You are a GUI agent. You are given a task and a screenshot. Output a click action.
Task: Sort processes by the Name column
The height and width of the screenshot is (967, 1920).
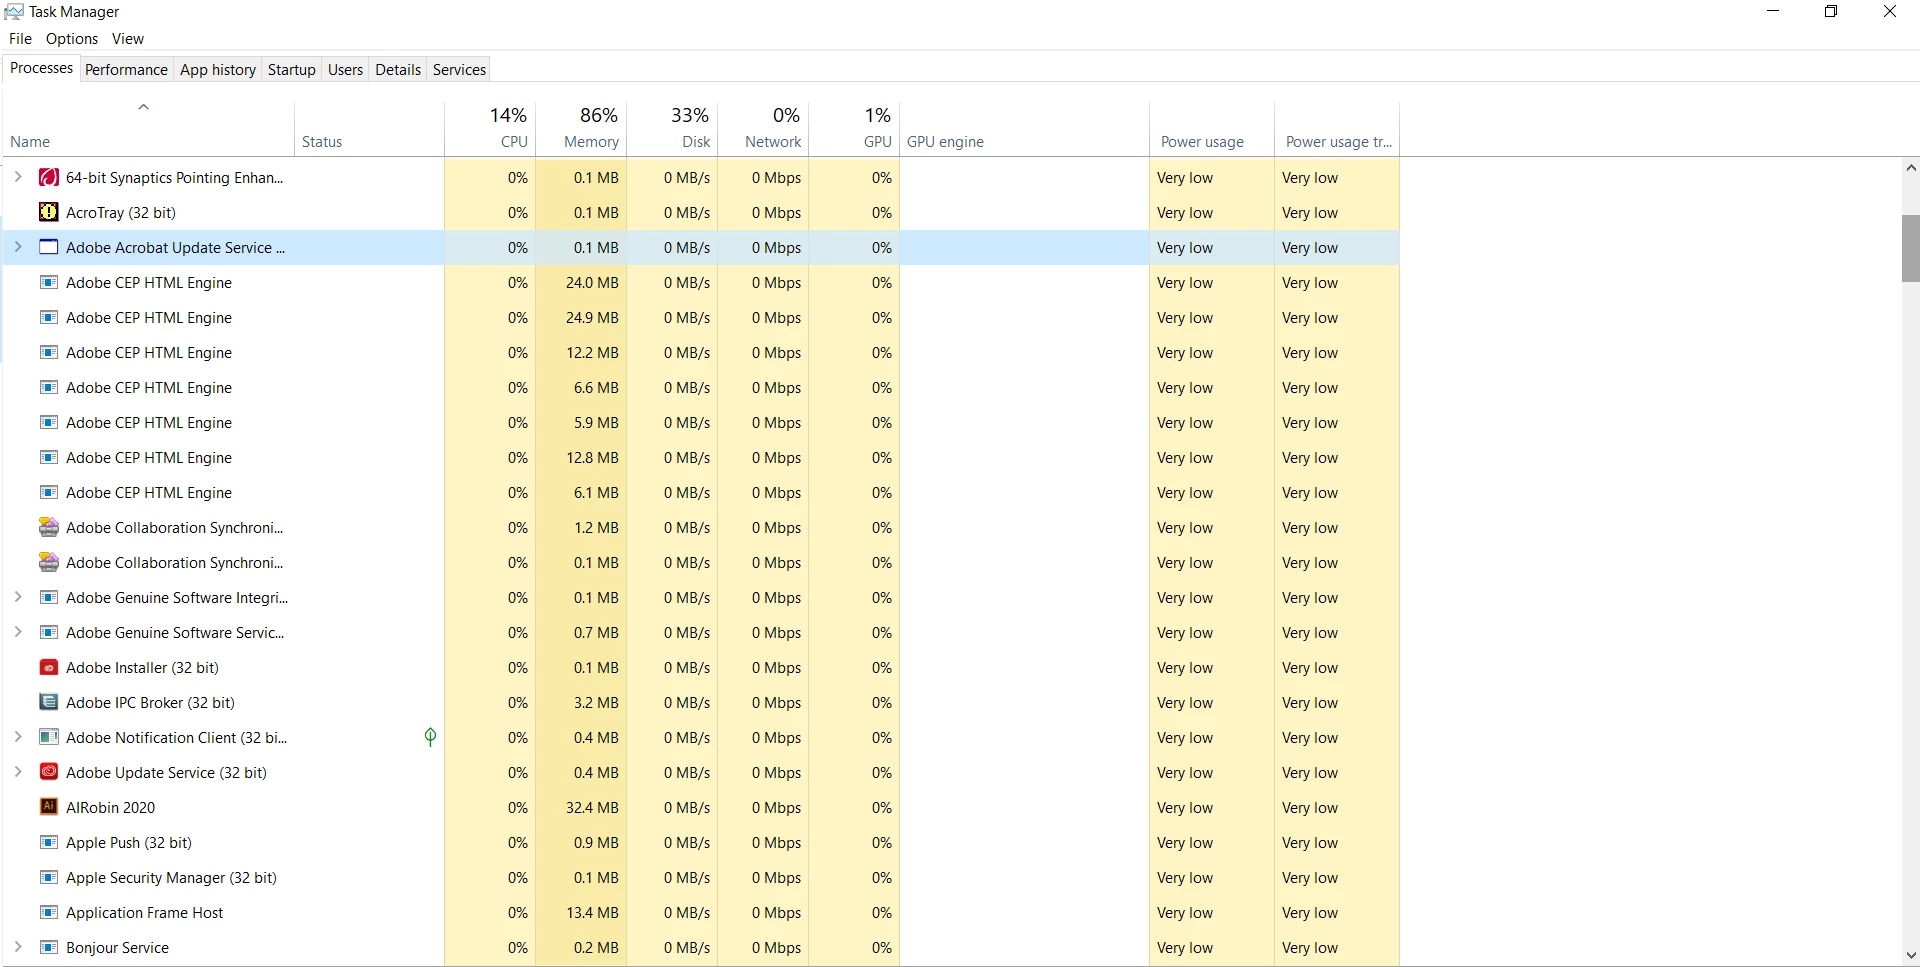pyautogui.click(x=148, y=129)
